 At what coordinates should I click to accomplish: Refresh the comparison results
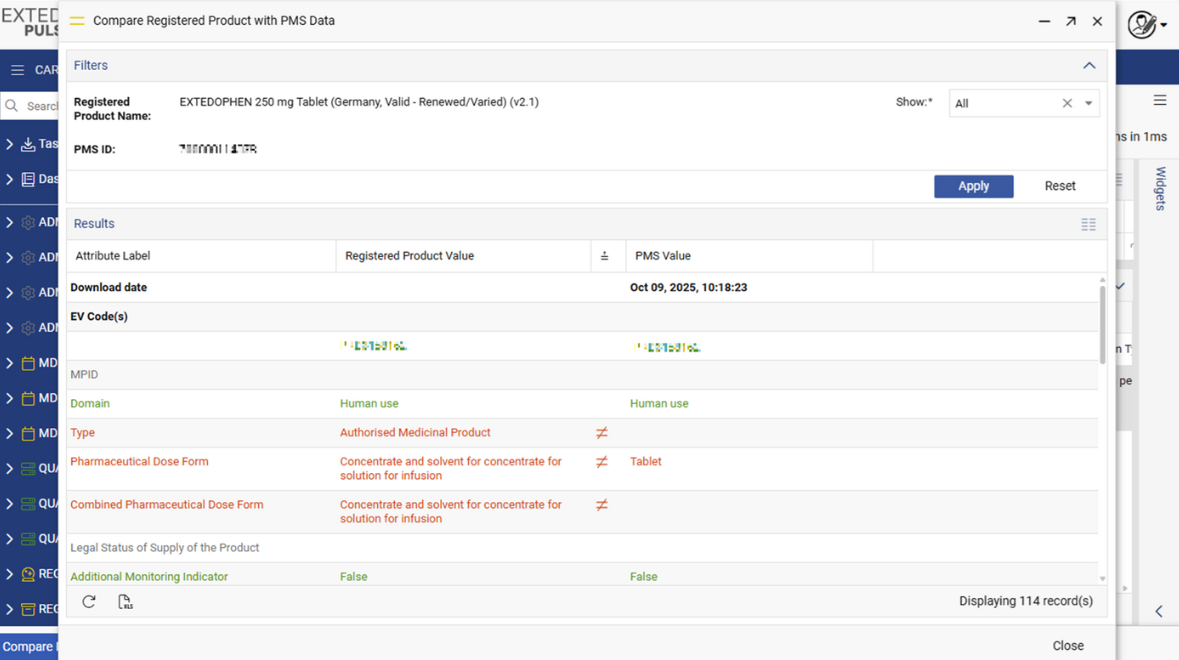point(89,601)
